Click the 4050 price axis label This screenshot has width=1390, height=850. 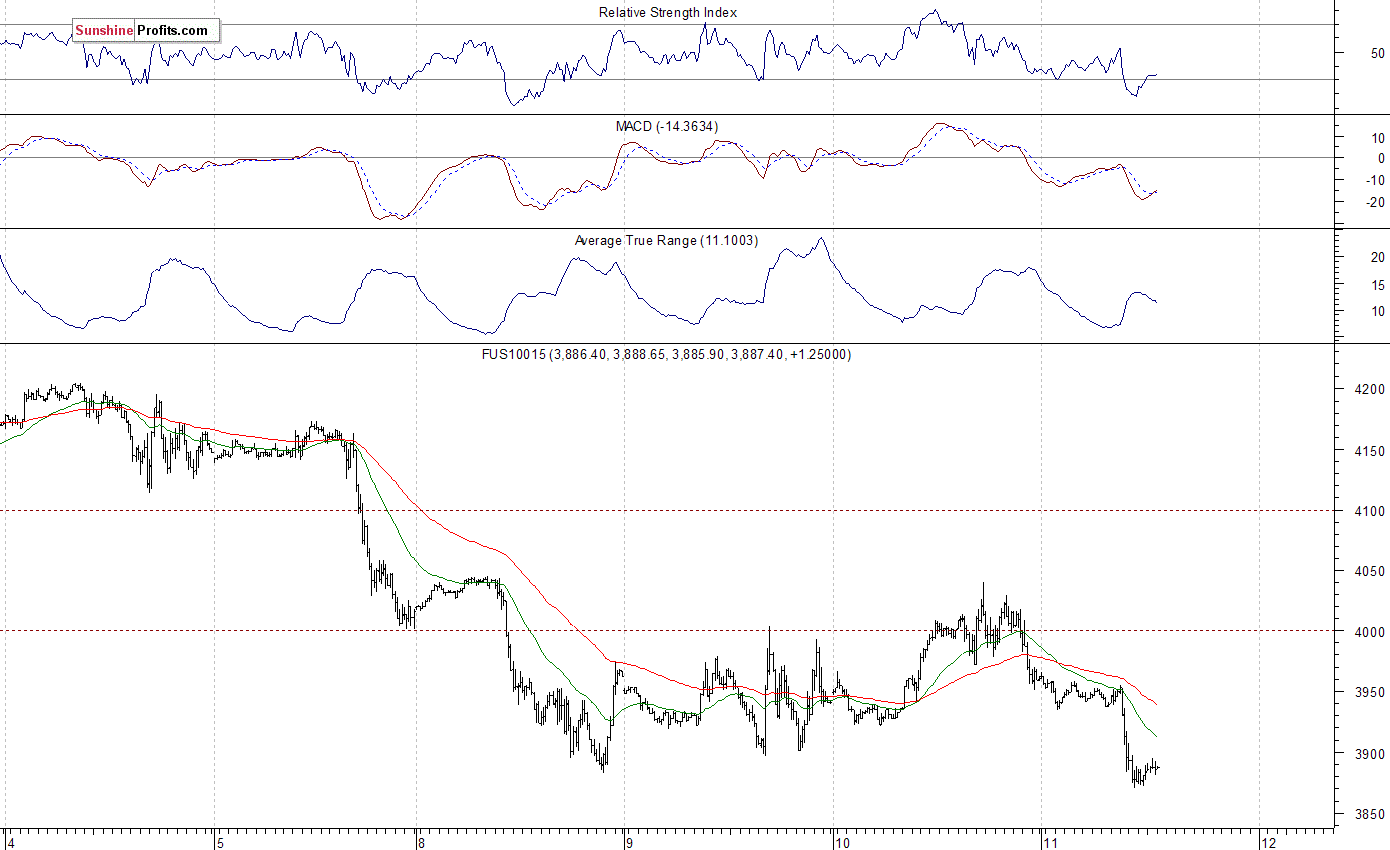click(x=1369, y=571)
